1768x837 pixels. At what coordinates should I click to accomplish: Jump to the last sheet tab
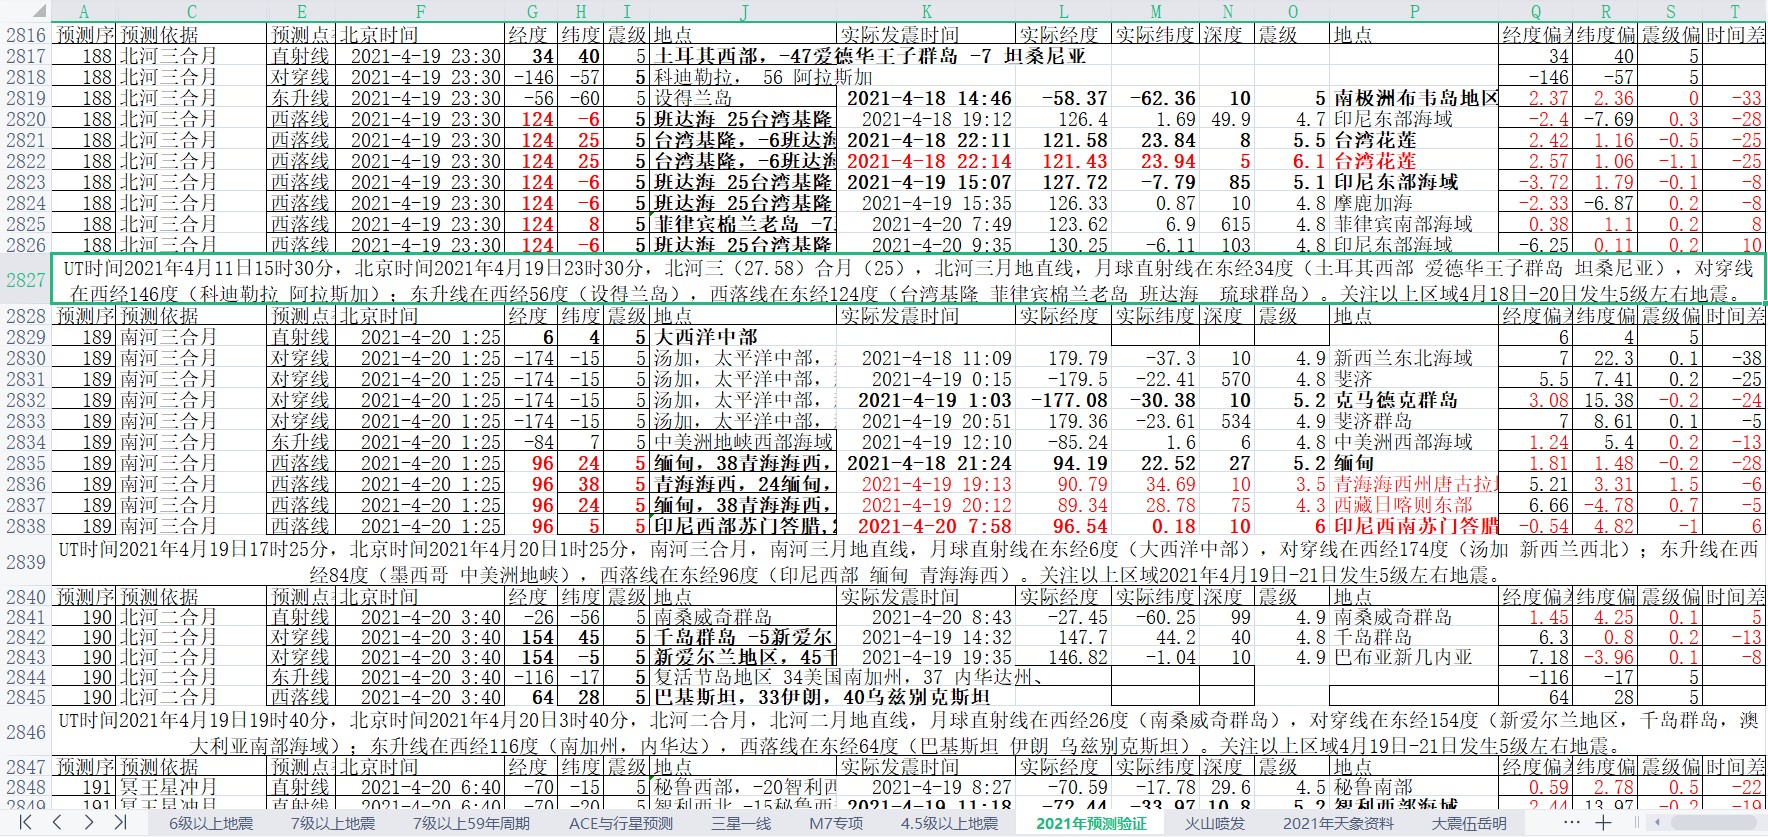coord(120,823)
